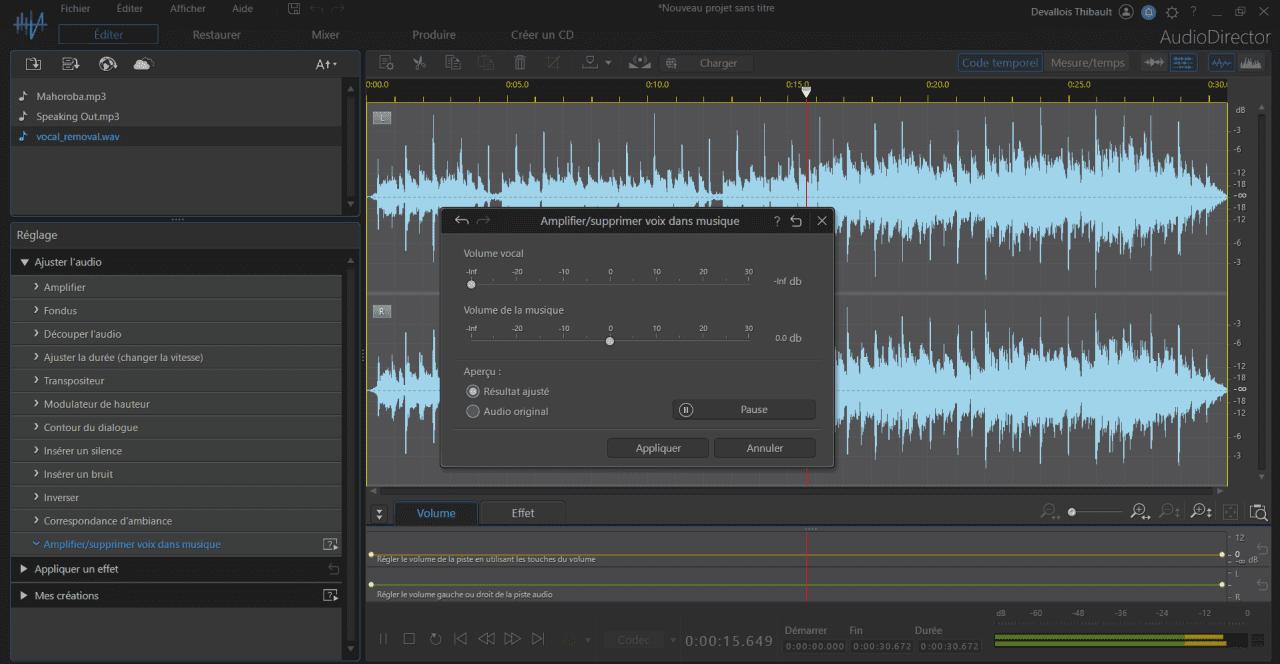The image size is (1280, 664).
Task: Switch to the Effet tab
Action: [x=522, y=512]
